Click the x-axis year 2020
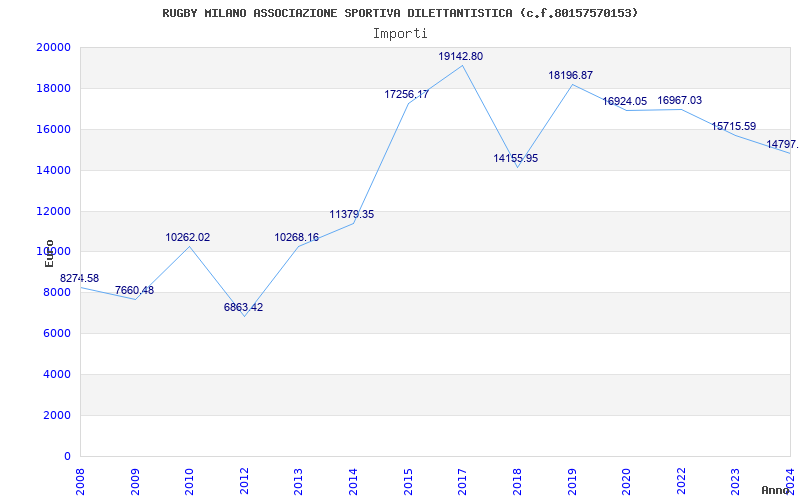This screenshot has height=500, width=800. click(626, 482)
